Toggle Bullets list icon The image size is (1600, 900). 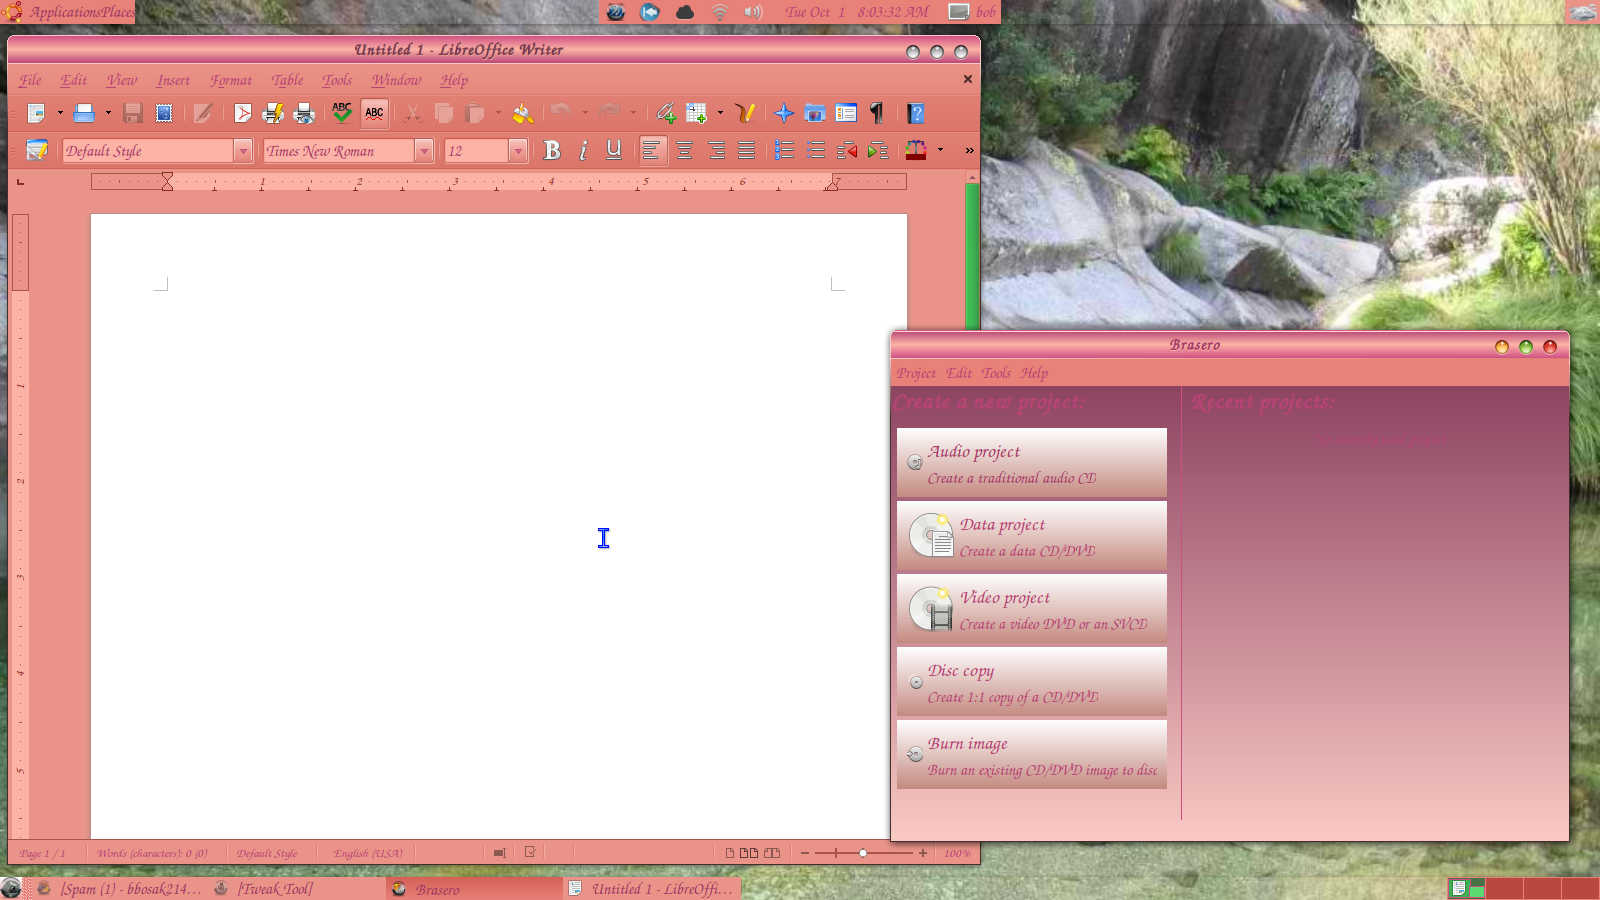(816, 150)
